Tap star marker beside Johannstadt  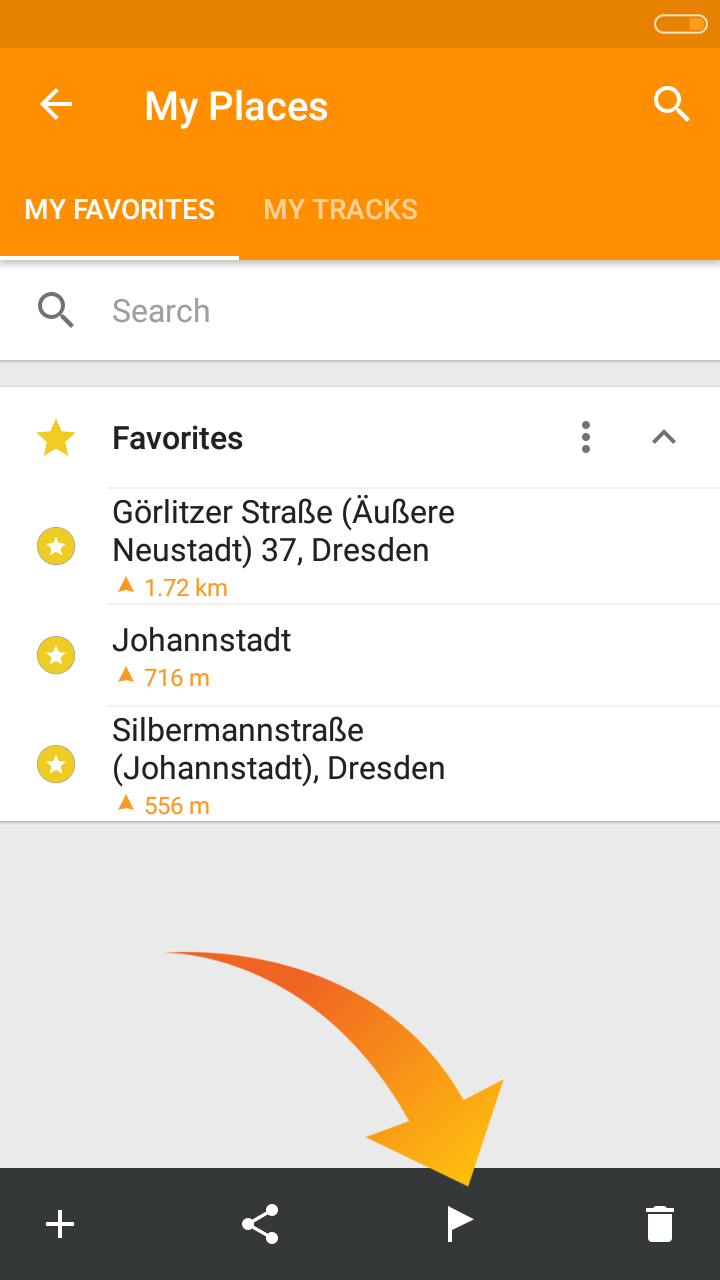pos(56,655)
